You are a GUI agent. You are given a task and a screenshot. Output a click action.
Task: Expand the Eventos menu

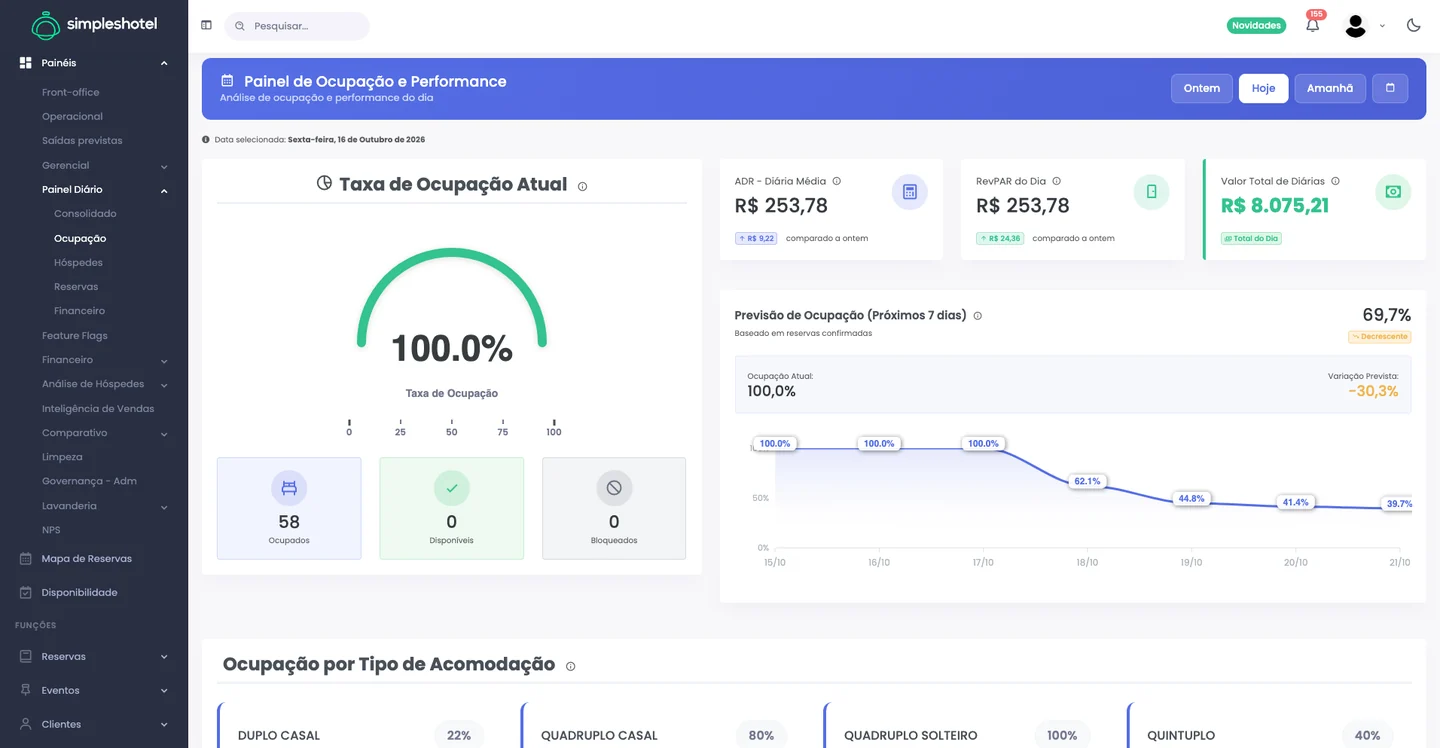(x=164, y=691)
